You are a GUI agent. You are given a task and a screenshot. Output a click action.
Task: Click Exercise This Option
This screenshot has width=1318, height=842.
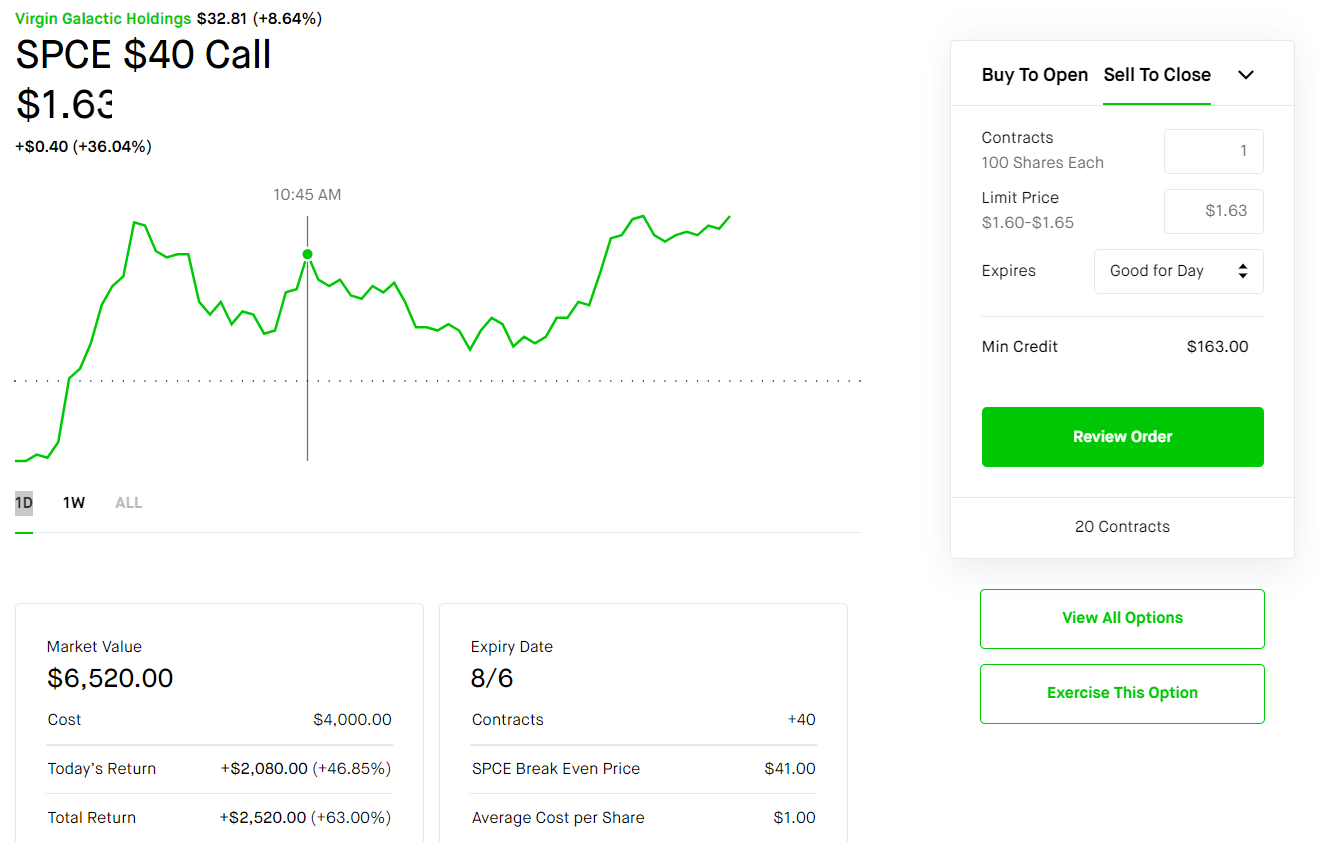point(1122,693)
